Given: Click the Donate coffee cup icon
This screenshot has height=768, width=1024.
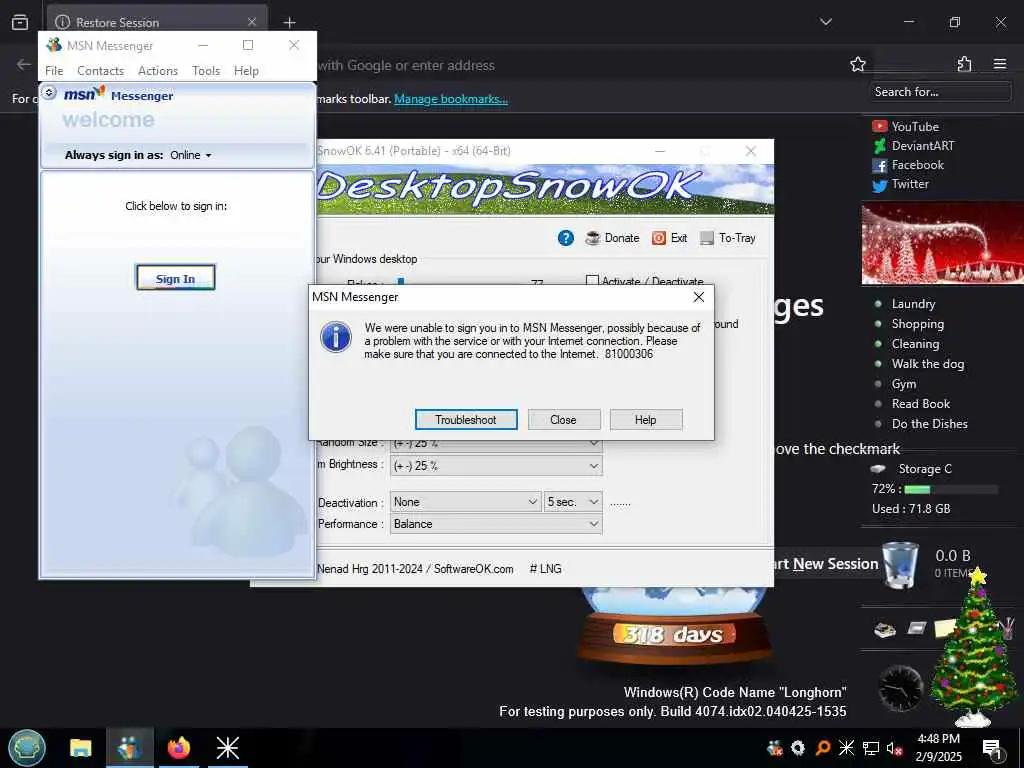Looking at the screenshot, I should click(x=592, y=238).
